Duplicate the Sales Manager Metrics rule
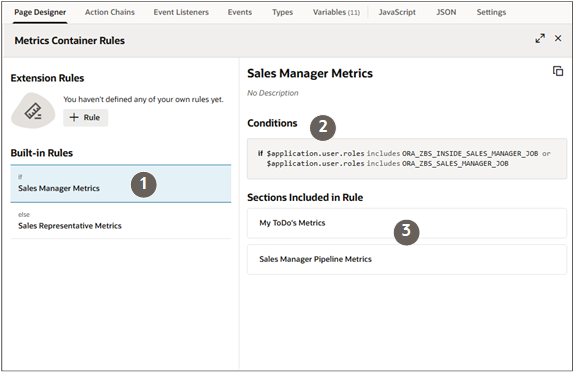This screenshot has height=372, width=574. click(x=558, y=71)
